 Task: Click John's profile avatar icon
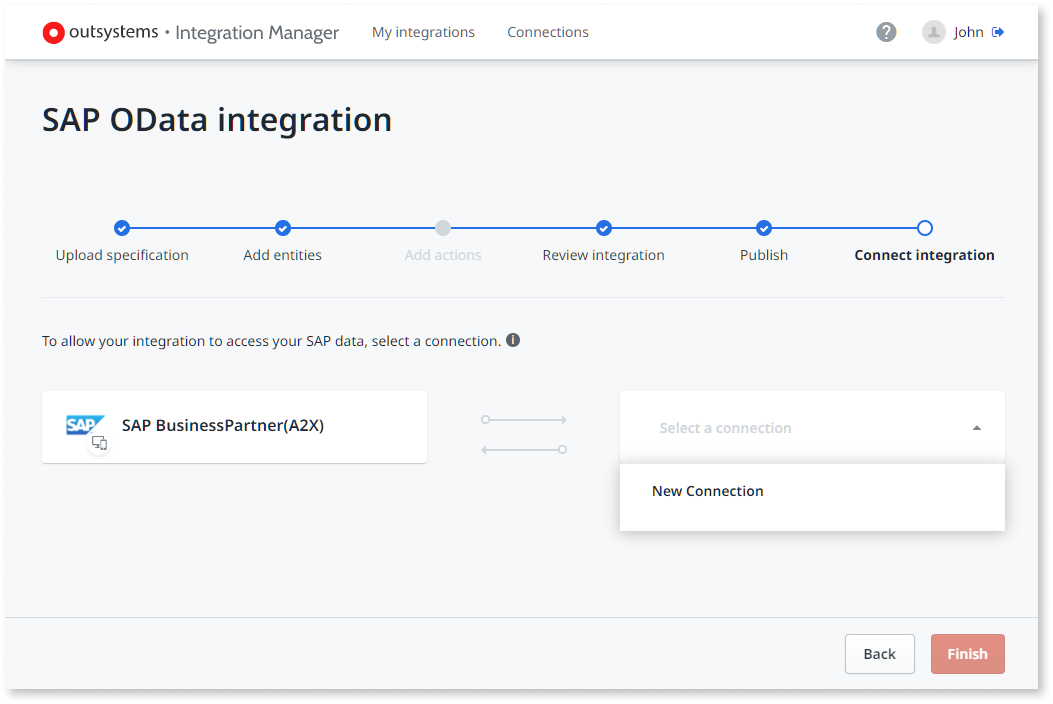tap(933, 32)
